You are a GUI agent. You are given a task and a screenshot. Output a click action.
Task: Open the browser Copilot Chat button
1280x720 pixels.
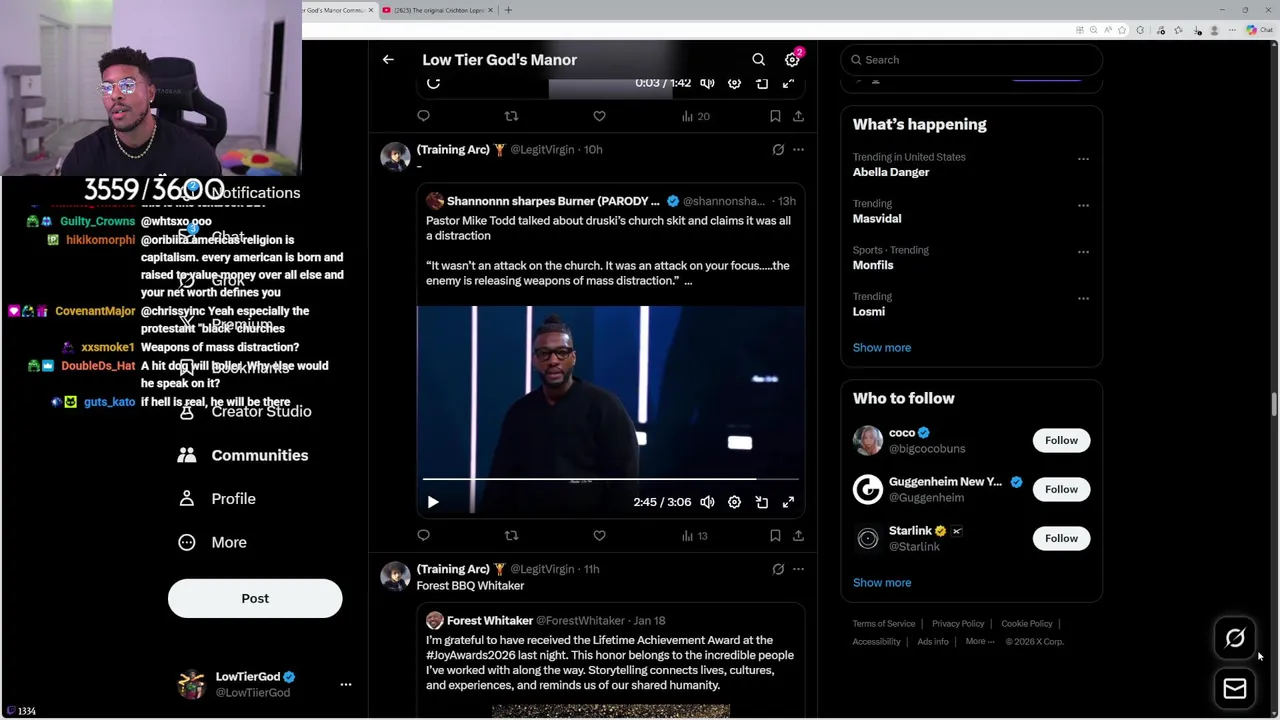click(1260, 30)
